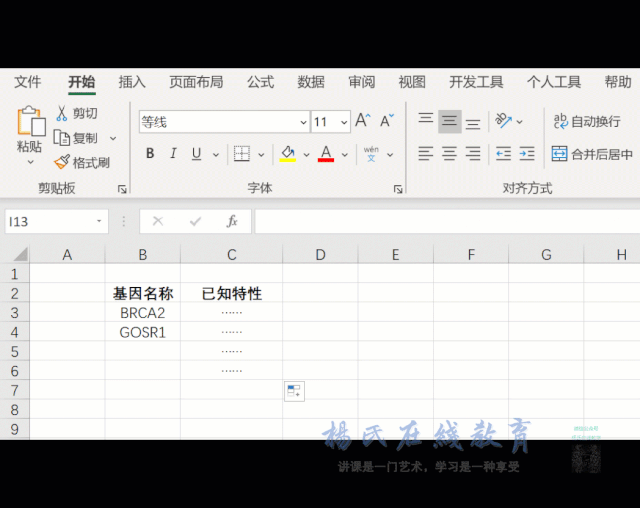Screen dimensions: 640x508
Task: Open font color palette dropdown
Action: [344, 155]
